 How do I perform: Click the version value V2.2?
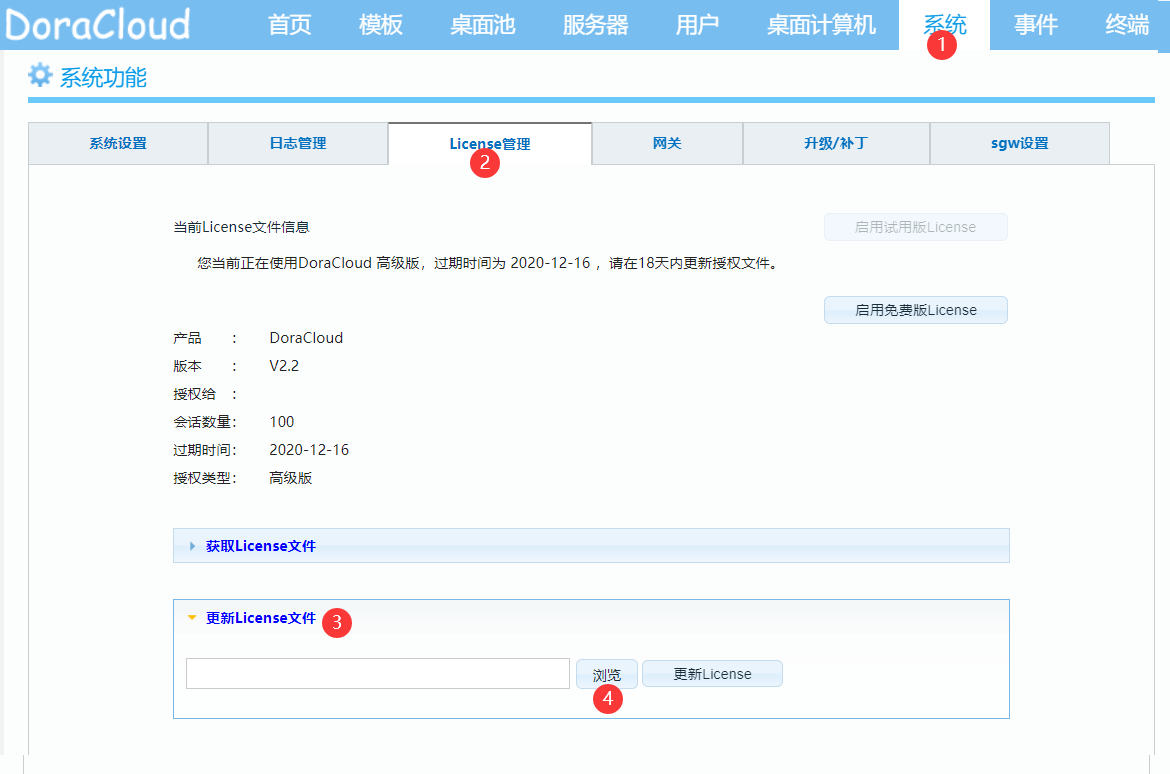(x=284, y=366)
